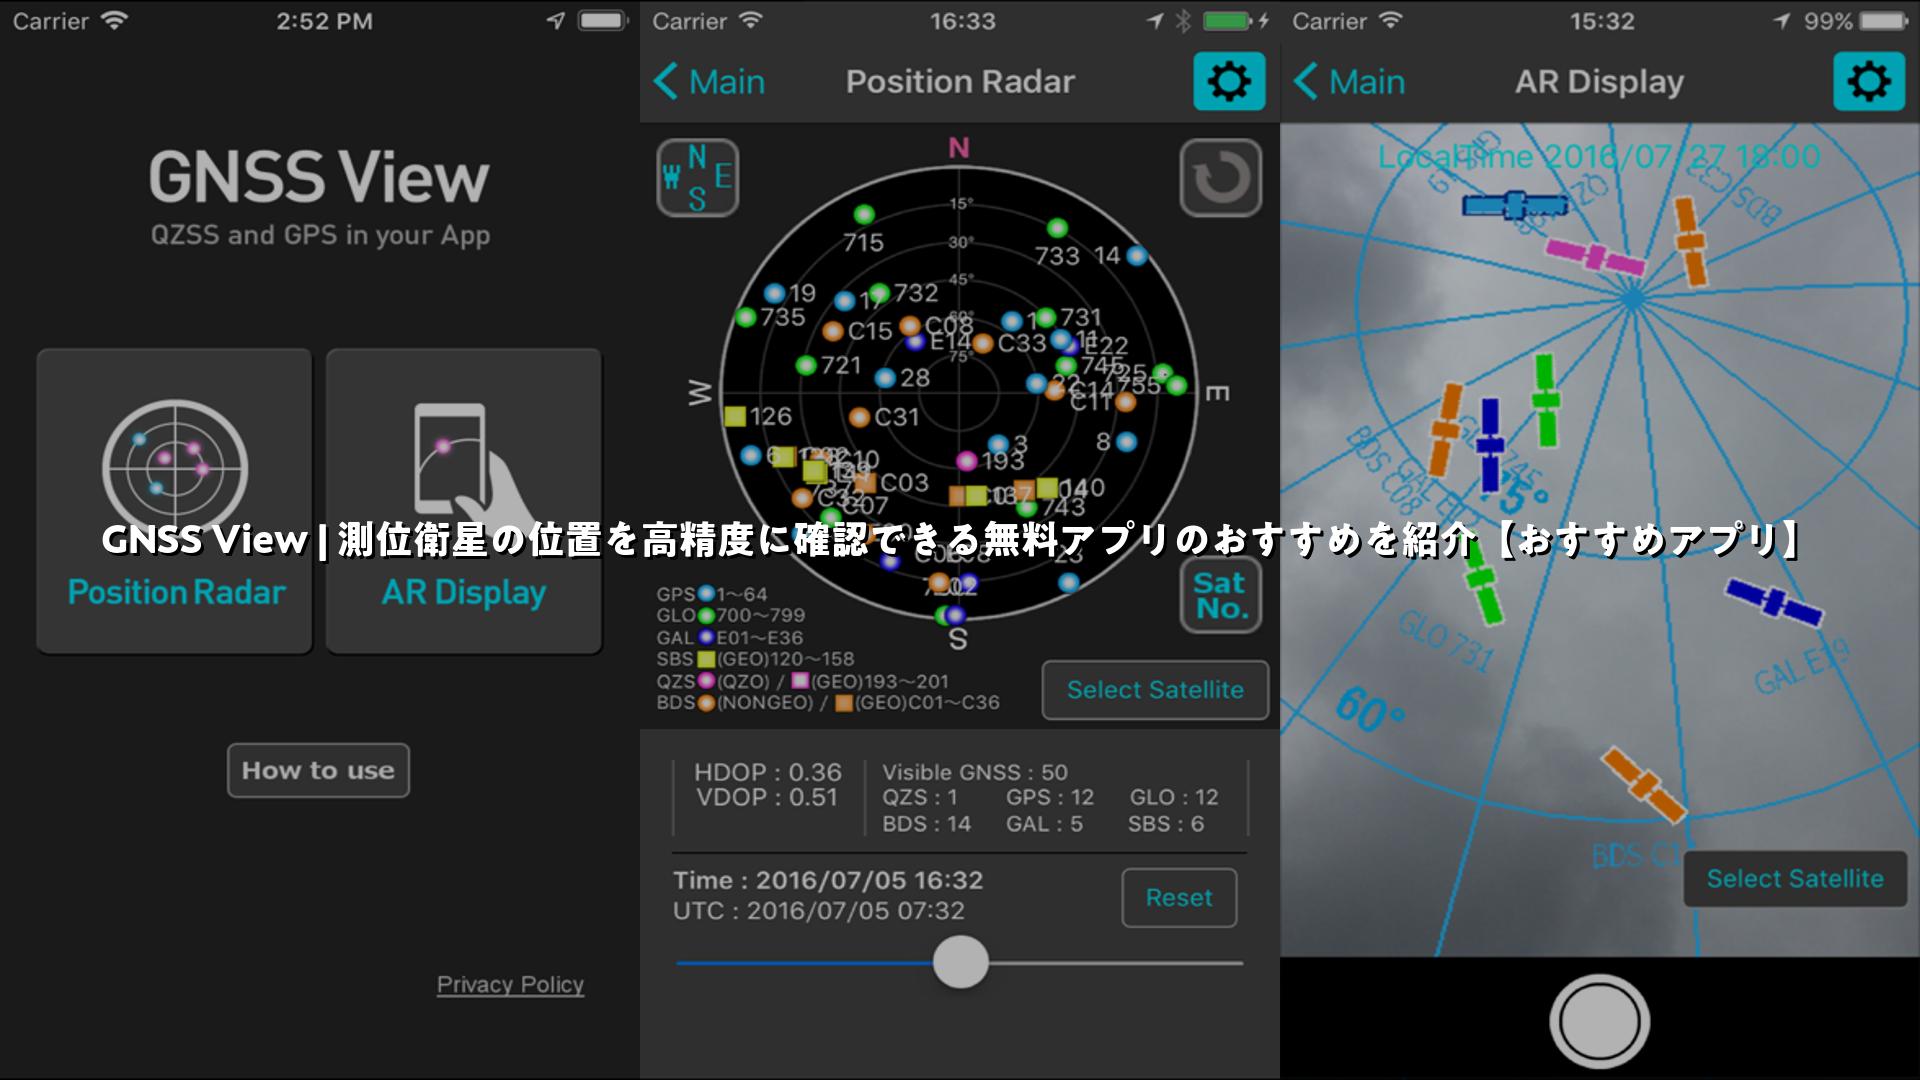The height and width of the screenshot is (1080, 1920).
Task: Select SBAS satellite 126 on radar
Action: click(x=735, y=416)
